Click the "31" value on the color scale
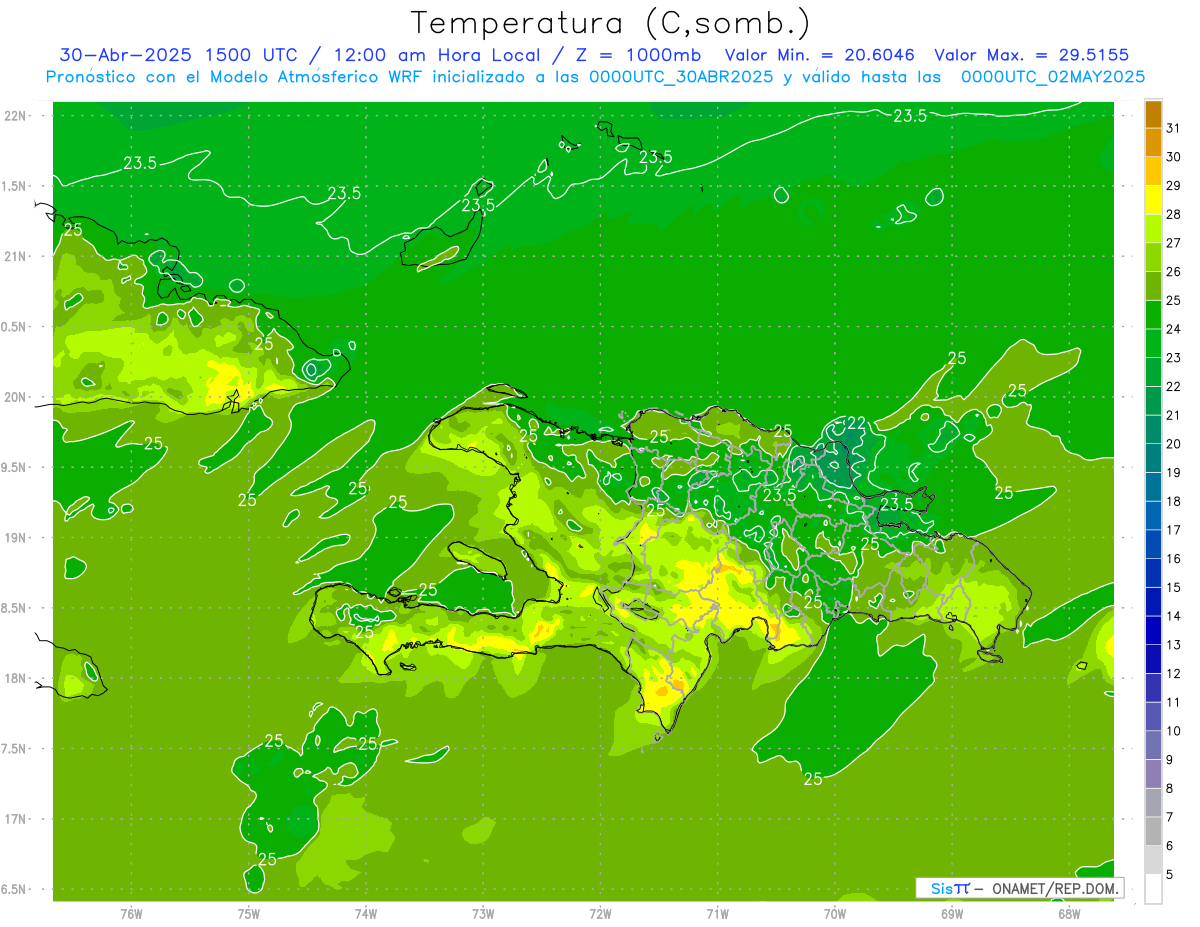Screen dimensions: 1200x927 (1174, 128)
